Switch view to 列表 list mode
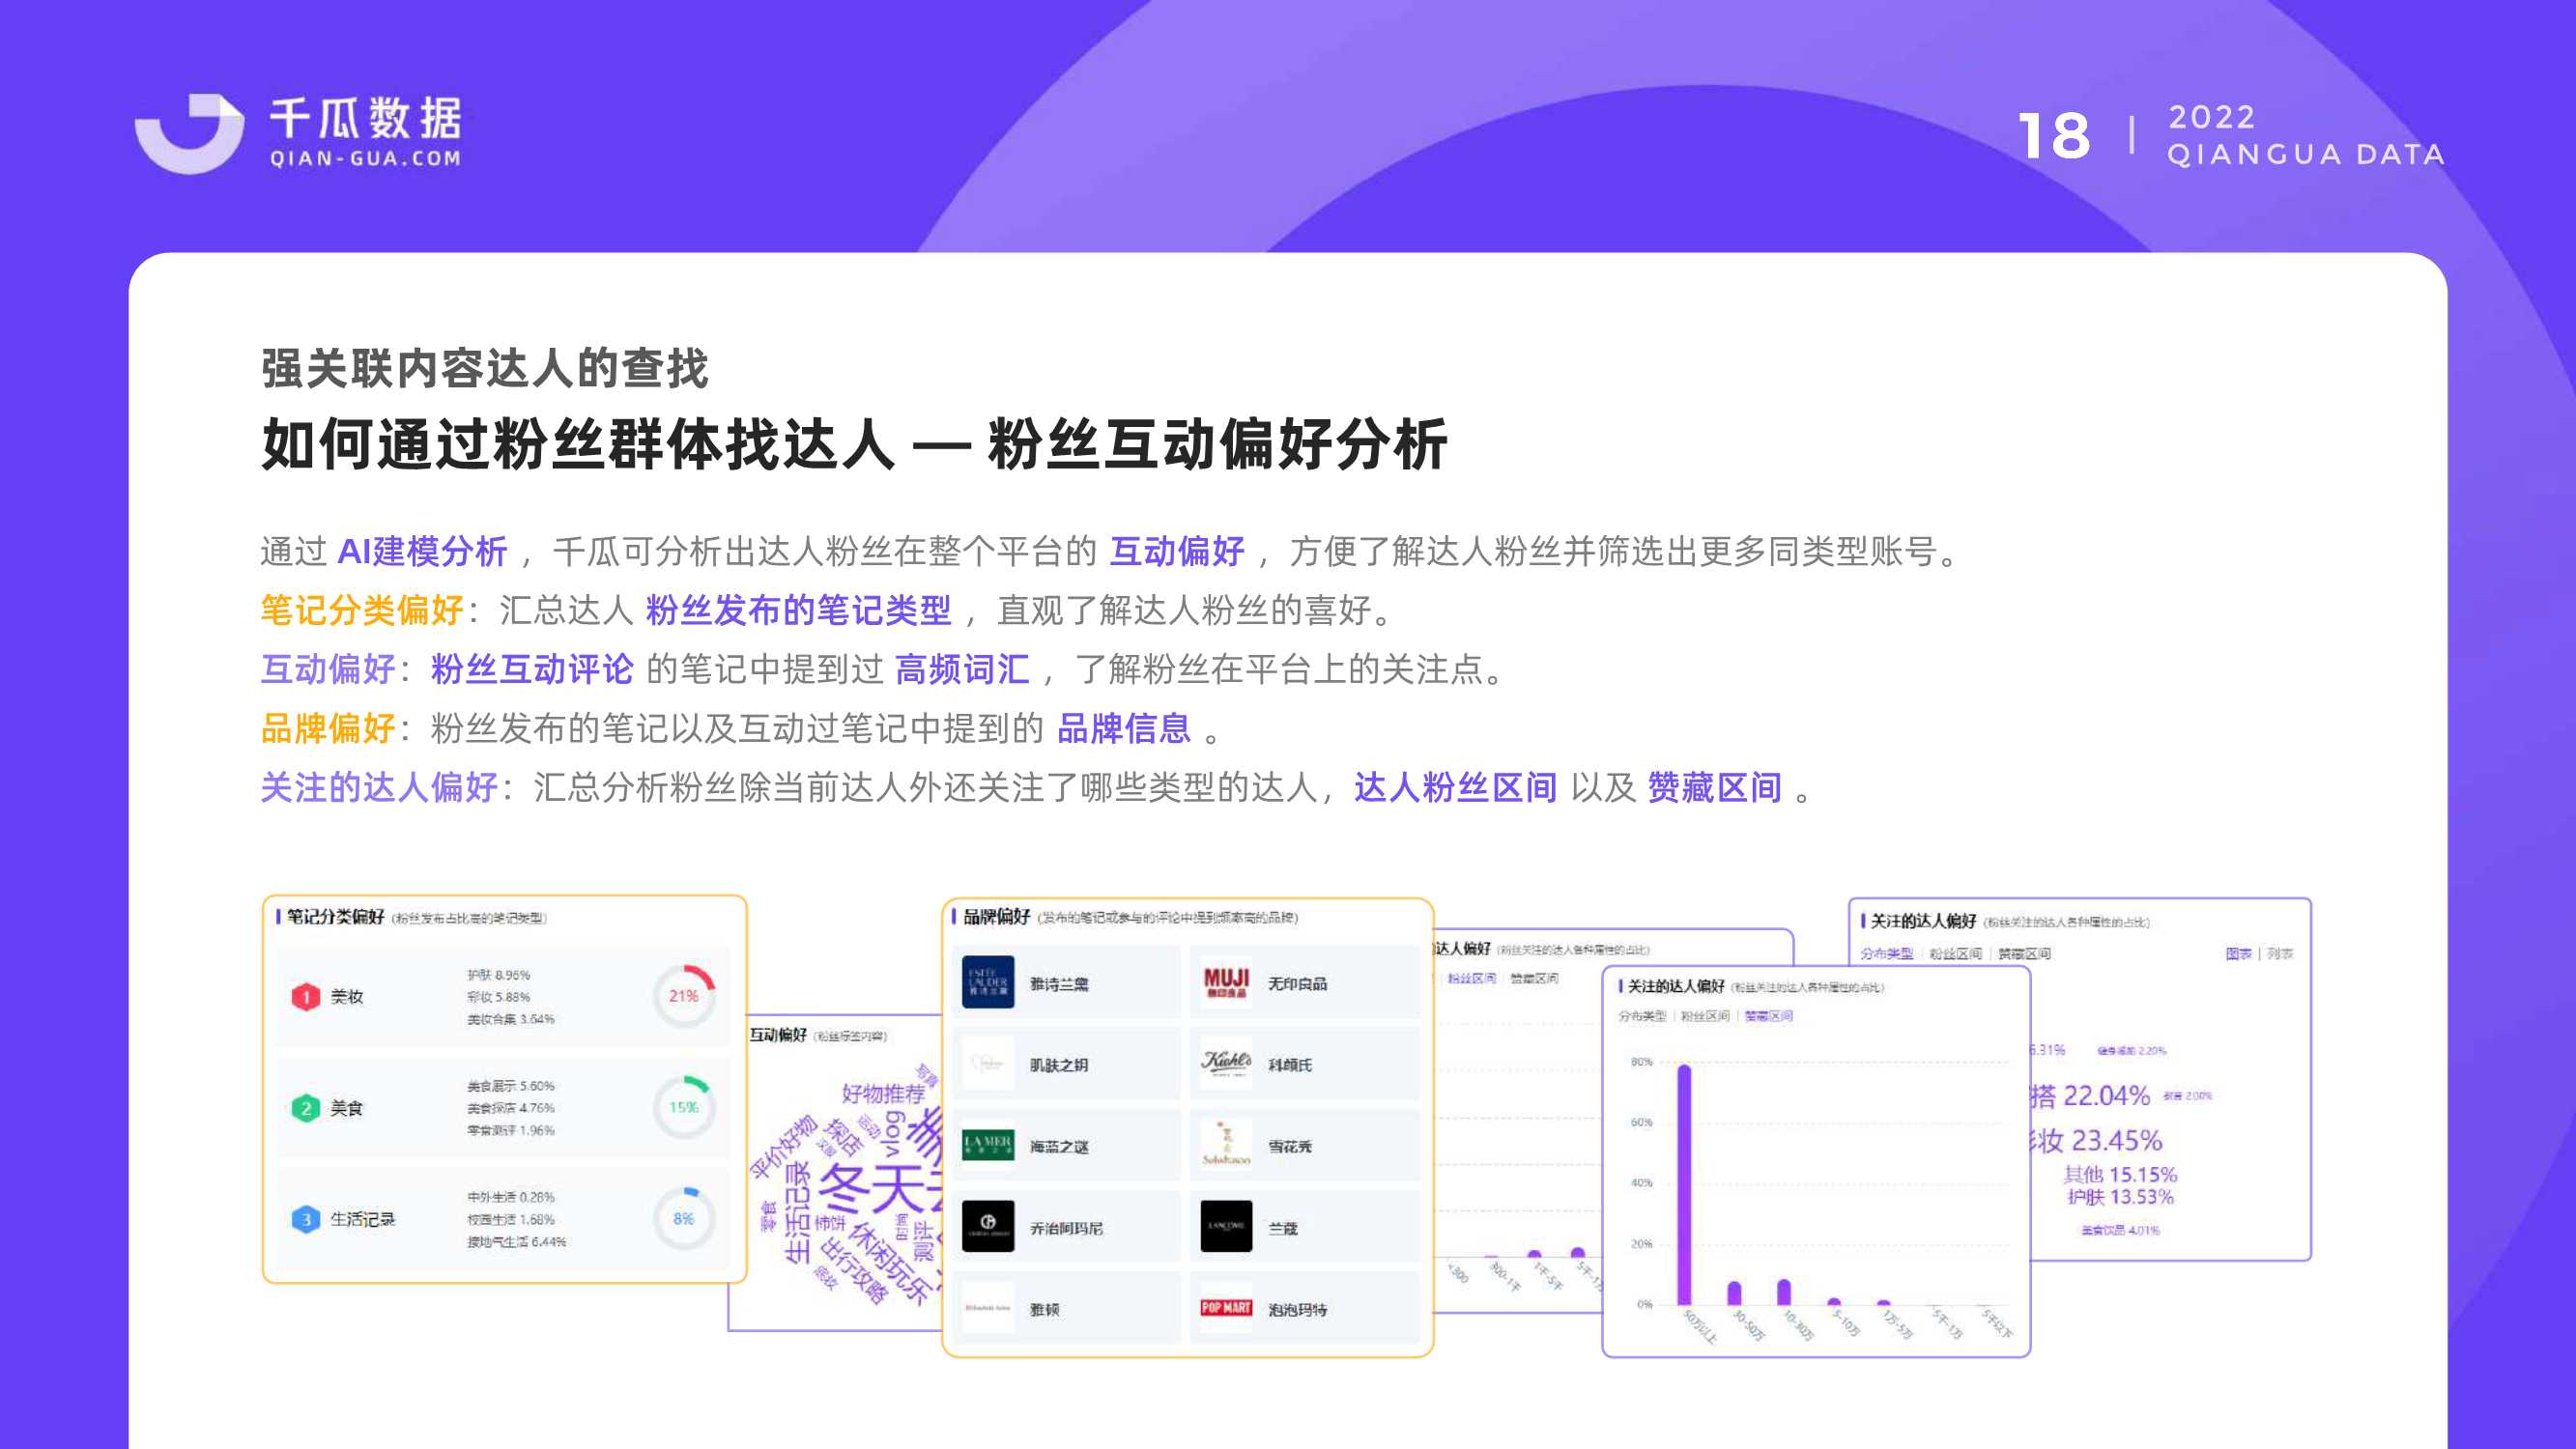The image size is (2576, 1449). pos(2280,954)
